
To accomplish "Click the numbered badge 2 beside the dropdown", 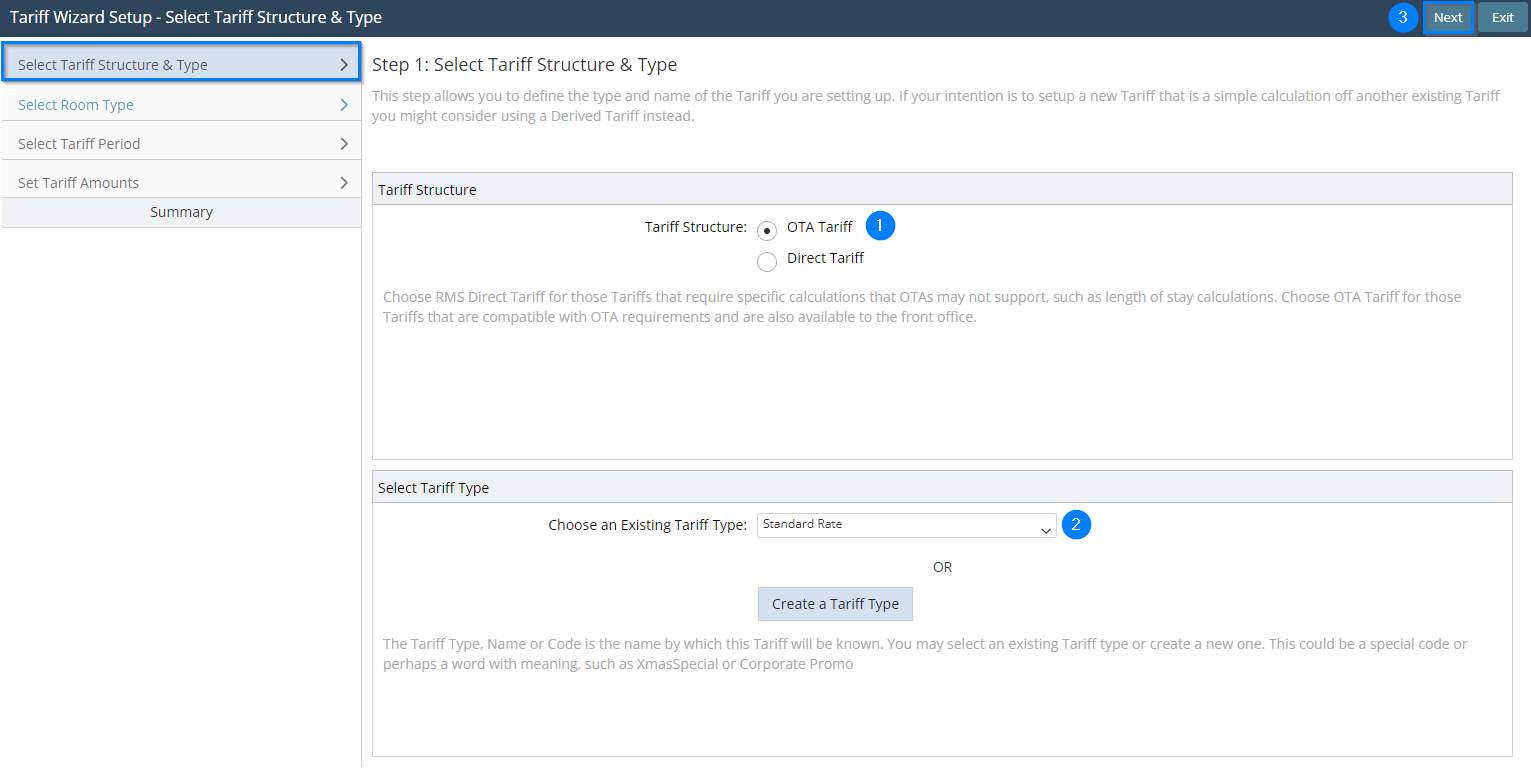I will tap(1076, 525).
